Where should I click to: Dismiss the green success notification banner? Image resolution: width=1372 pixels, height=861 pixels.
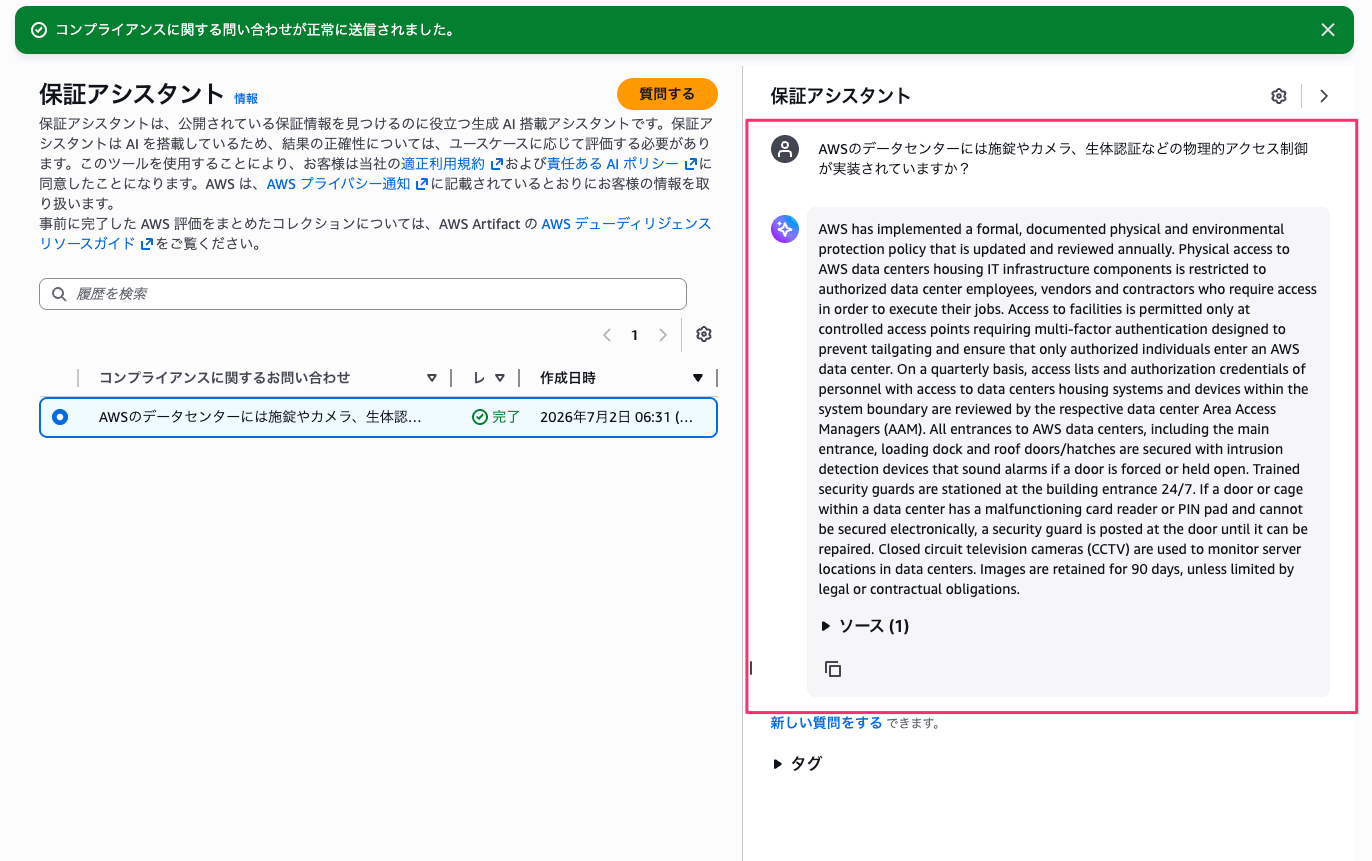coord(1328,30)
